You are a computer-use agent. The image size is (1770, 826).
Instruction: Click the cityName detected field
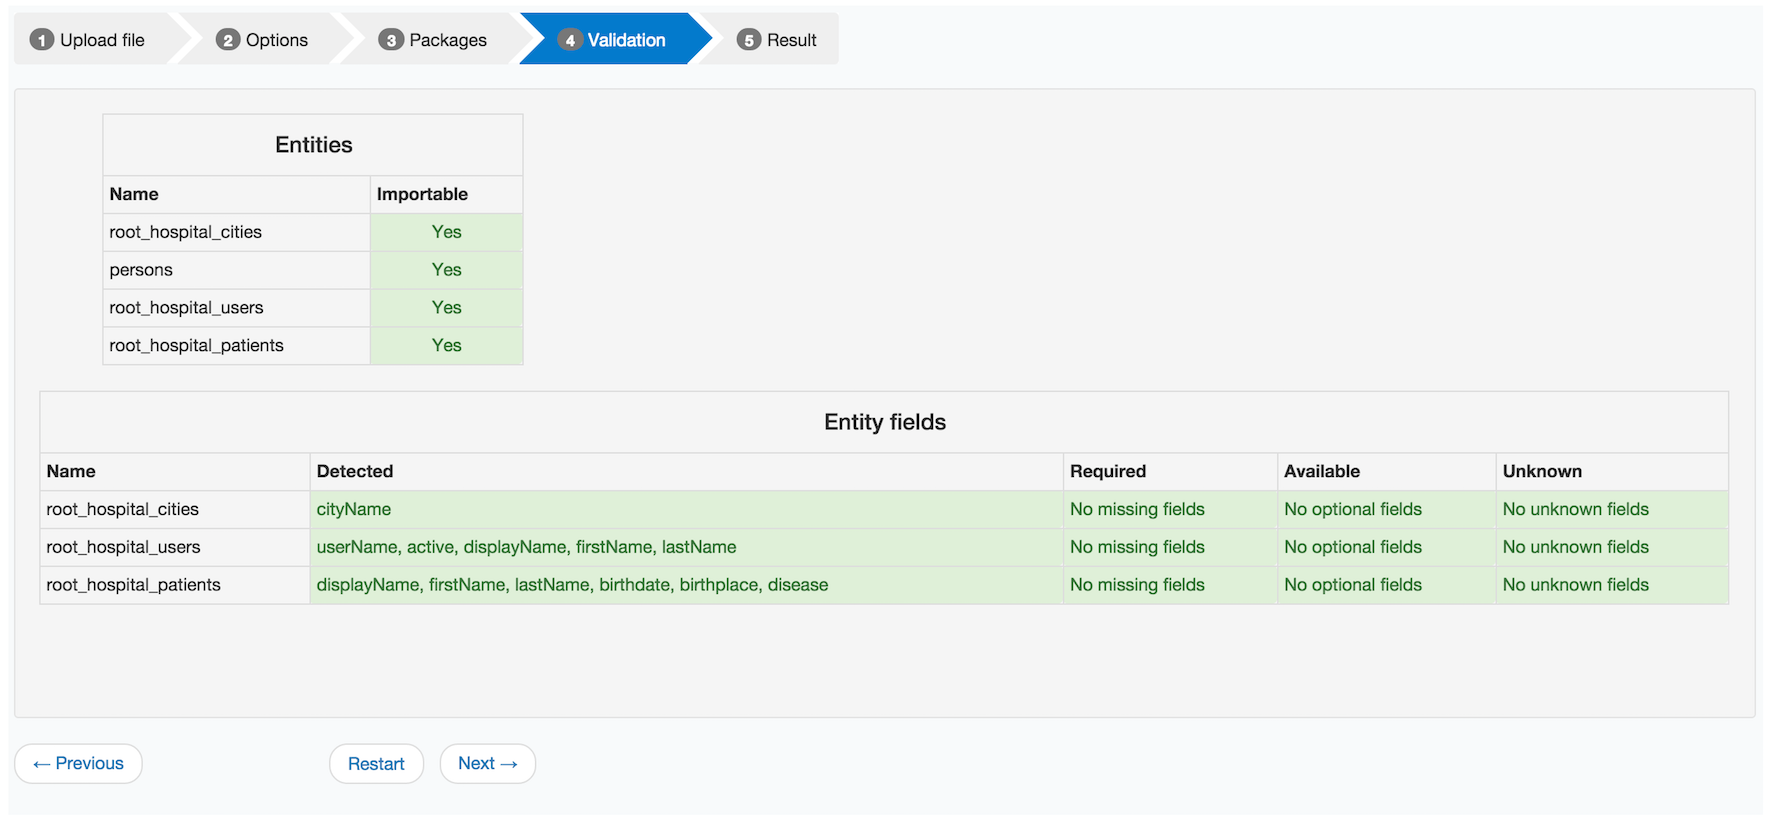point(354,510)
